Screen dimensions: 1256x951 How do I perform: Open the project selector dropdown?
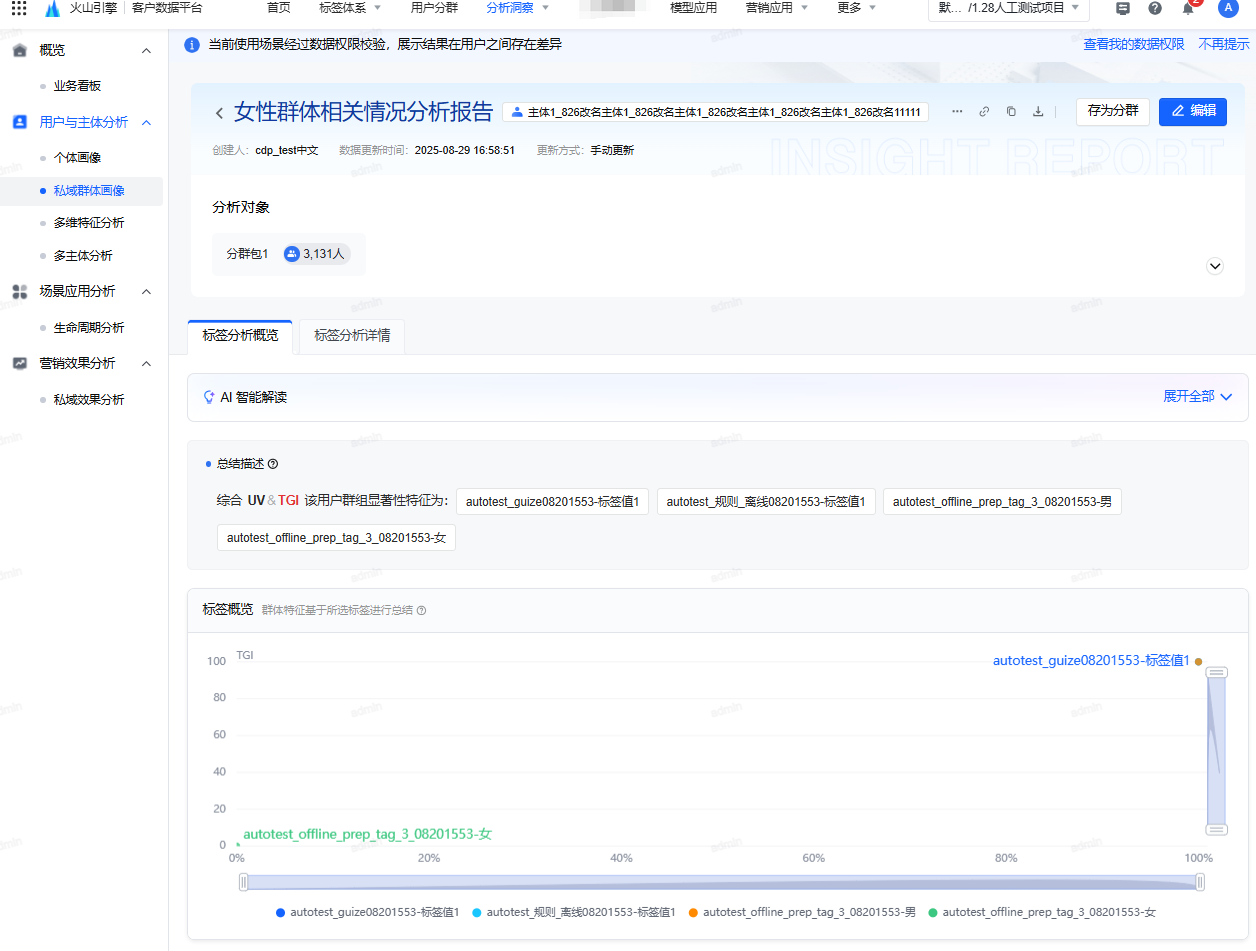[1009, 9]
